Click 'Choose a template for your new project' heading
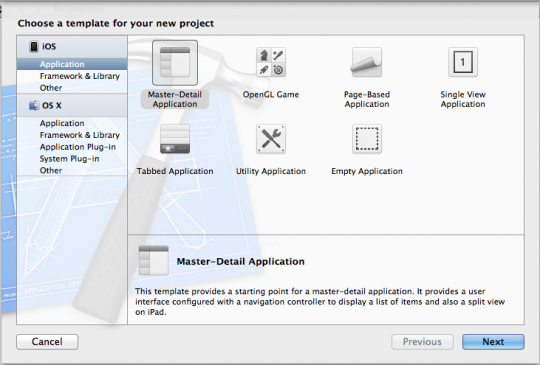 [x=116, y=23]
